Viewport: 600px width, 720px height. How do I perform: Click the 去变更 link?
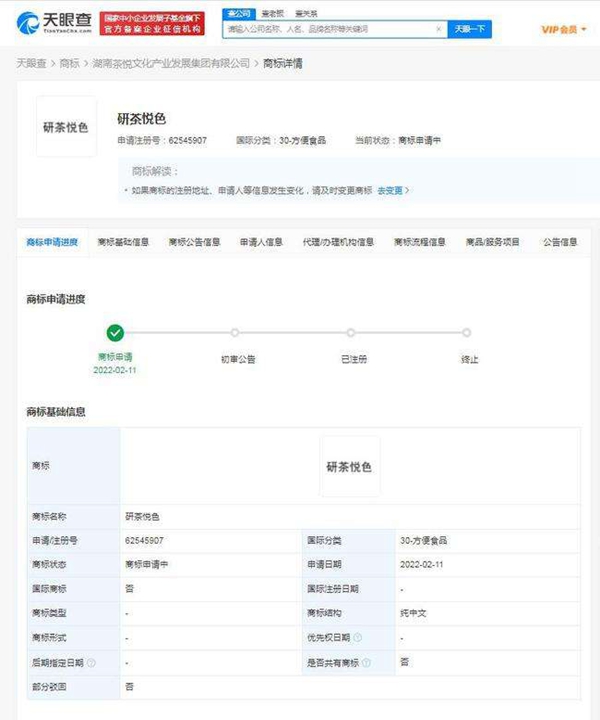coord(393,190)
